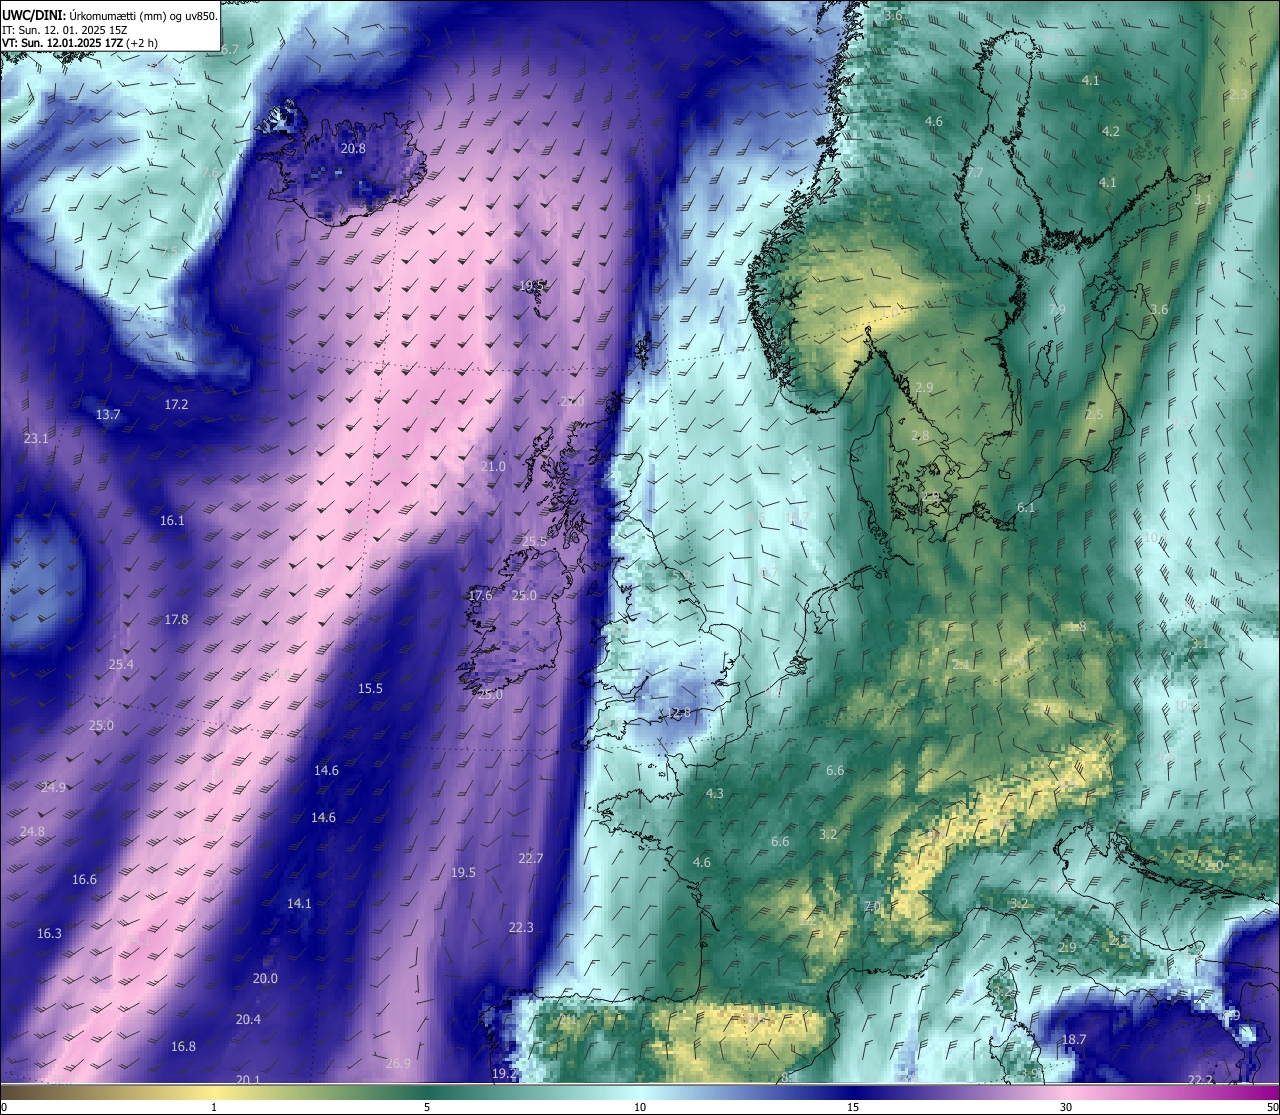Viewport: 1280px width, 1115px height.
Task: Click the 4.3 value over northern France
Action: pyautogui.click(x=715, y=794)
